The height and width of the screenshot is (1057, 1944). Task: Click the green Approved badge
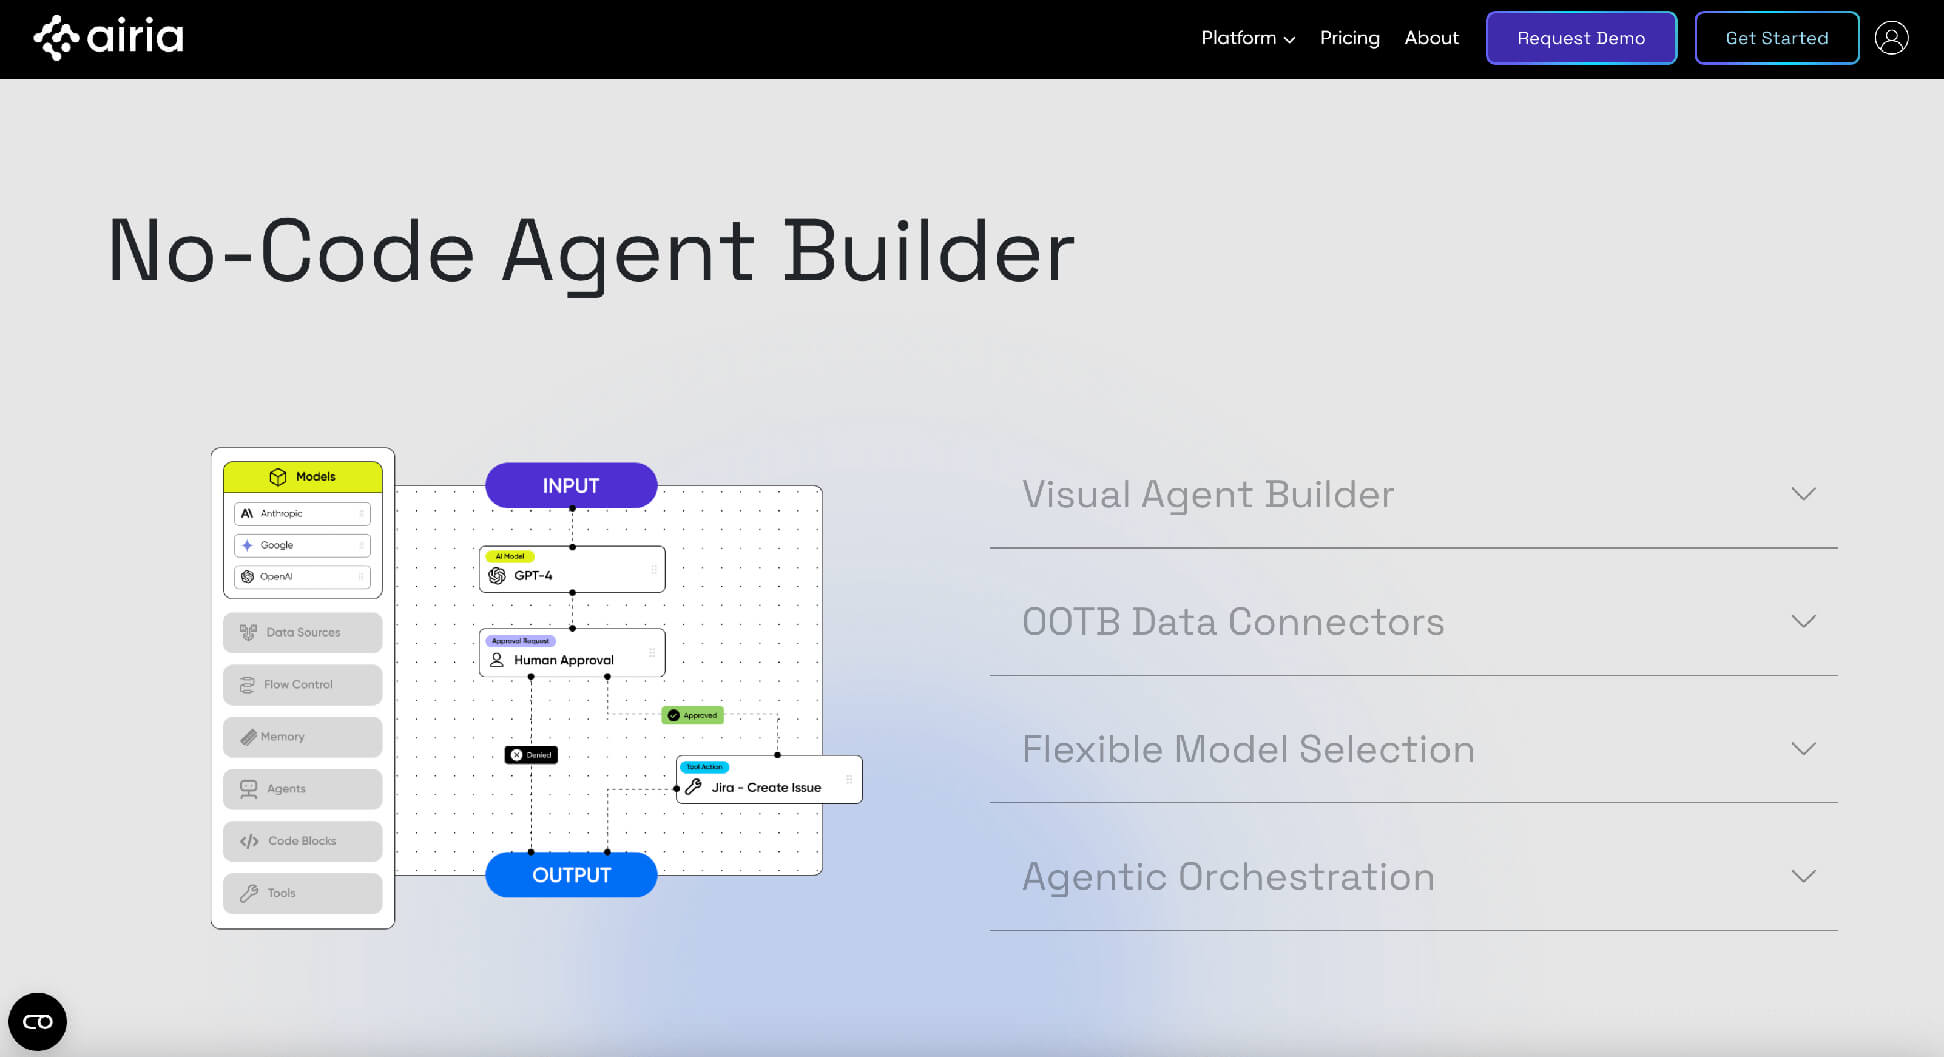pyautogui.click(x=693, y=715)
